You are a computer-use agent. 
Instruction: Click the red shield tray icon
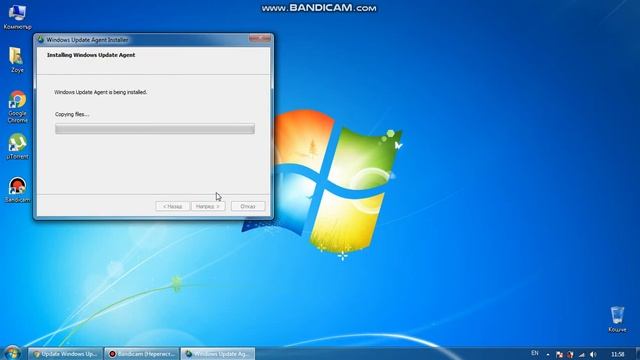(570, 355)
